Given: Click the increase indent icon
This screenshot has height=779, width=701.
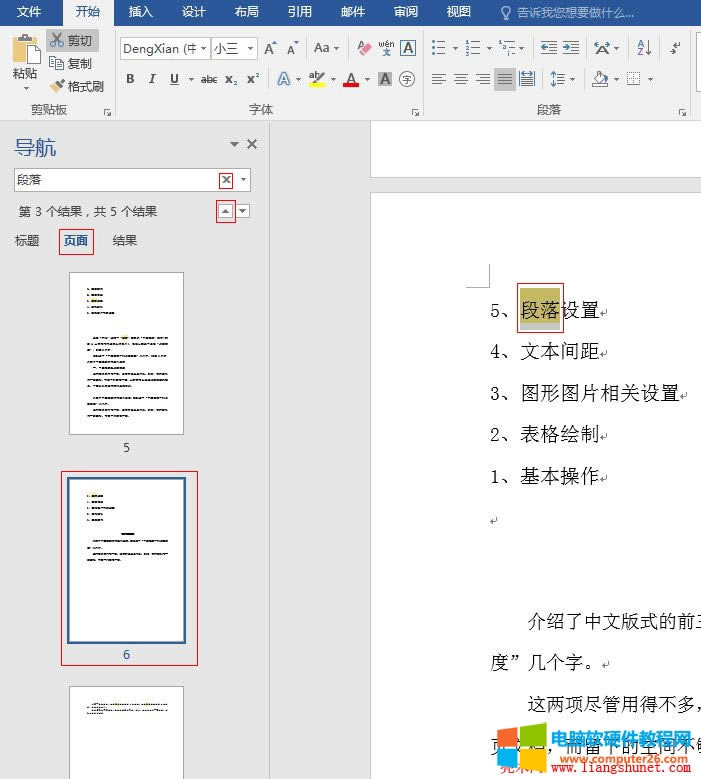Looking at the screenshot, I should pyautogui.click(x=570, y=48).
